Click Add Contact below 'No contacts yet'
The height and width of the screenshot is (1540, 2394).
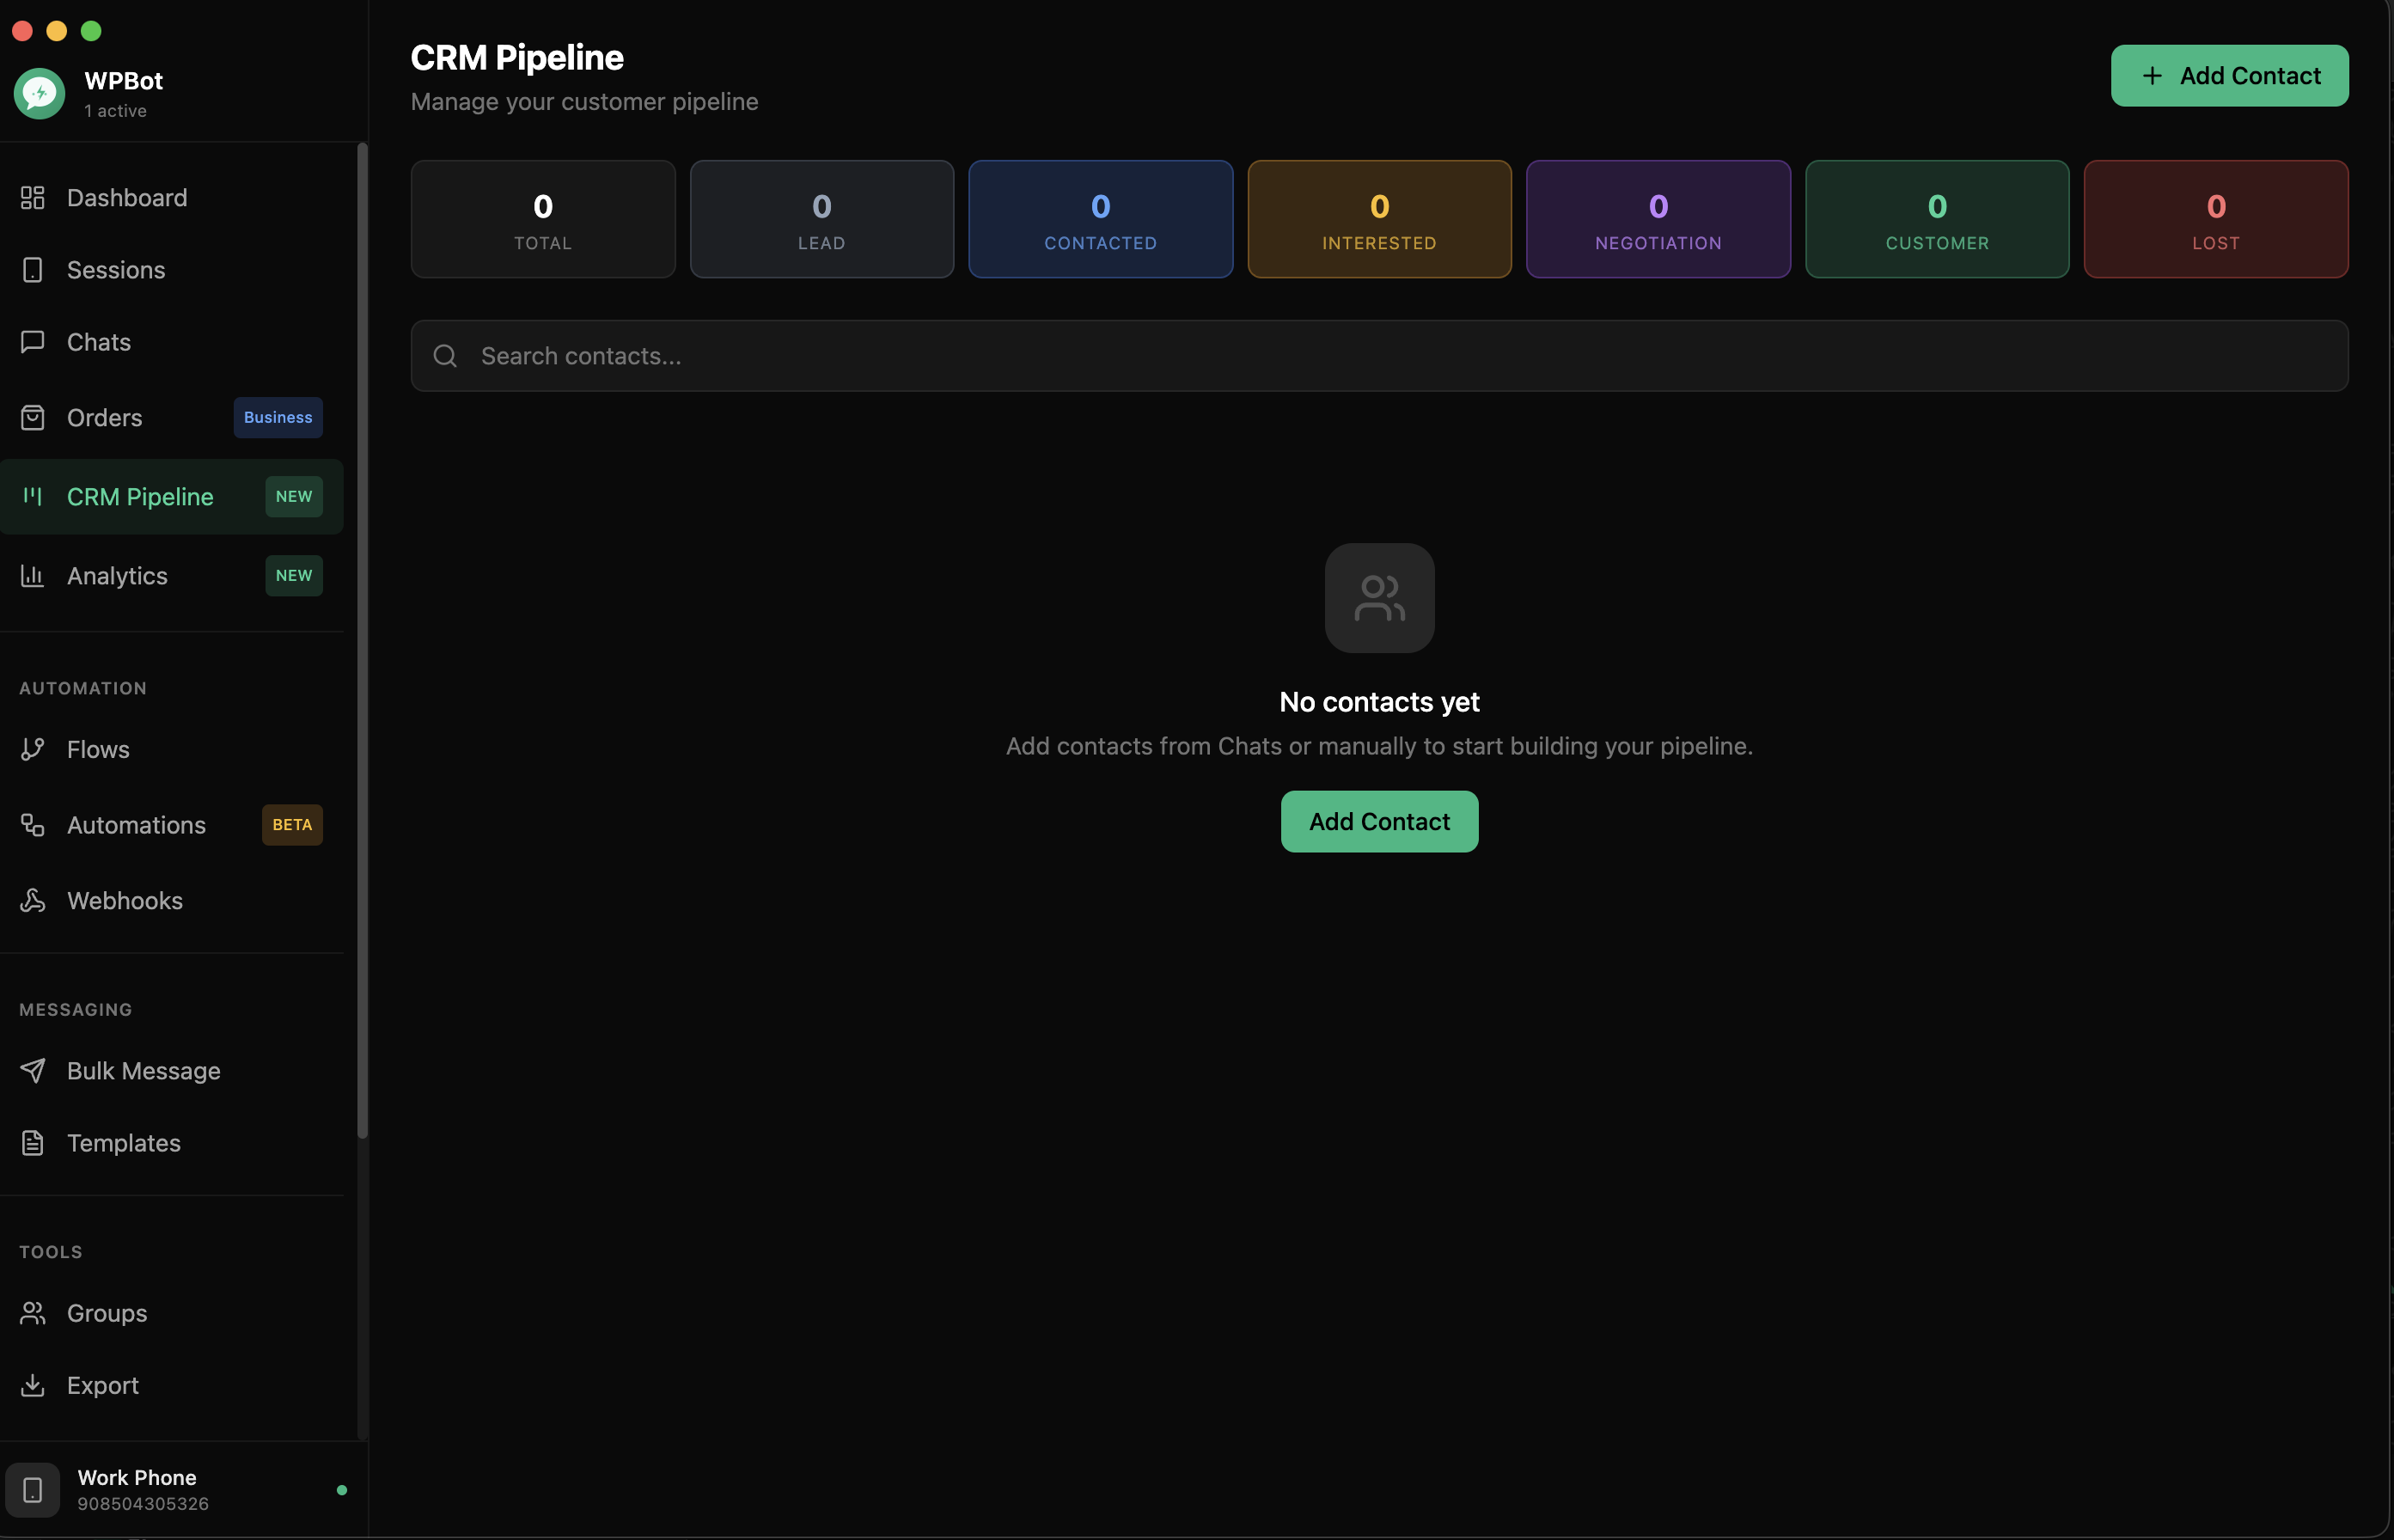tap(1378, 821)
